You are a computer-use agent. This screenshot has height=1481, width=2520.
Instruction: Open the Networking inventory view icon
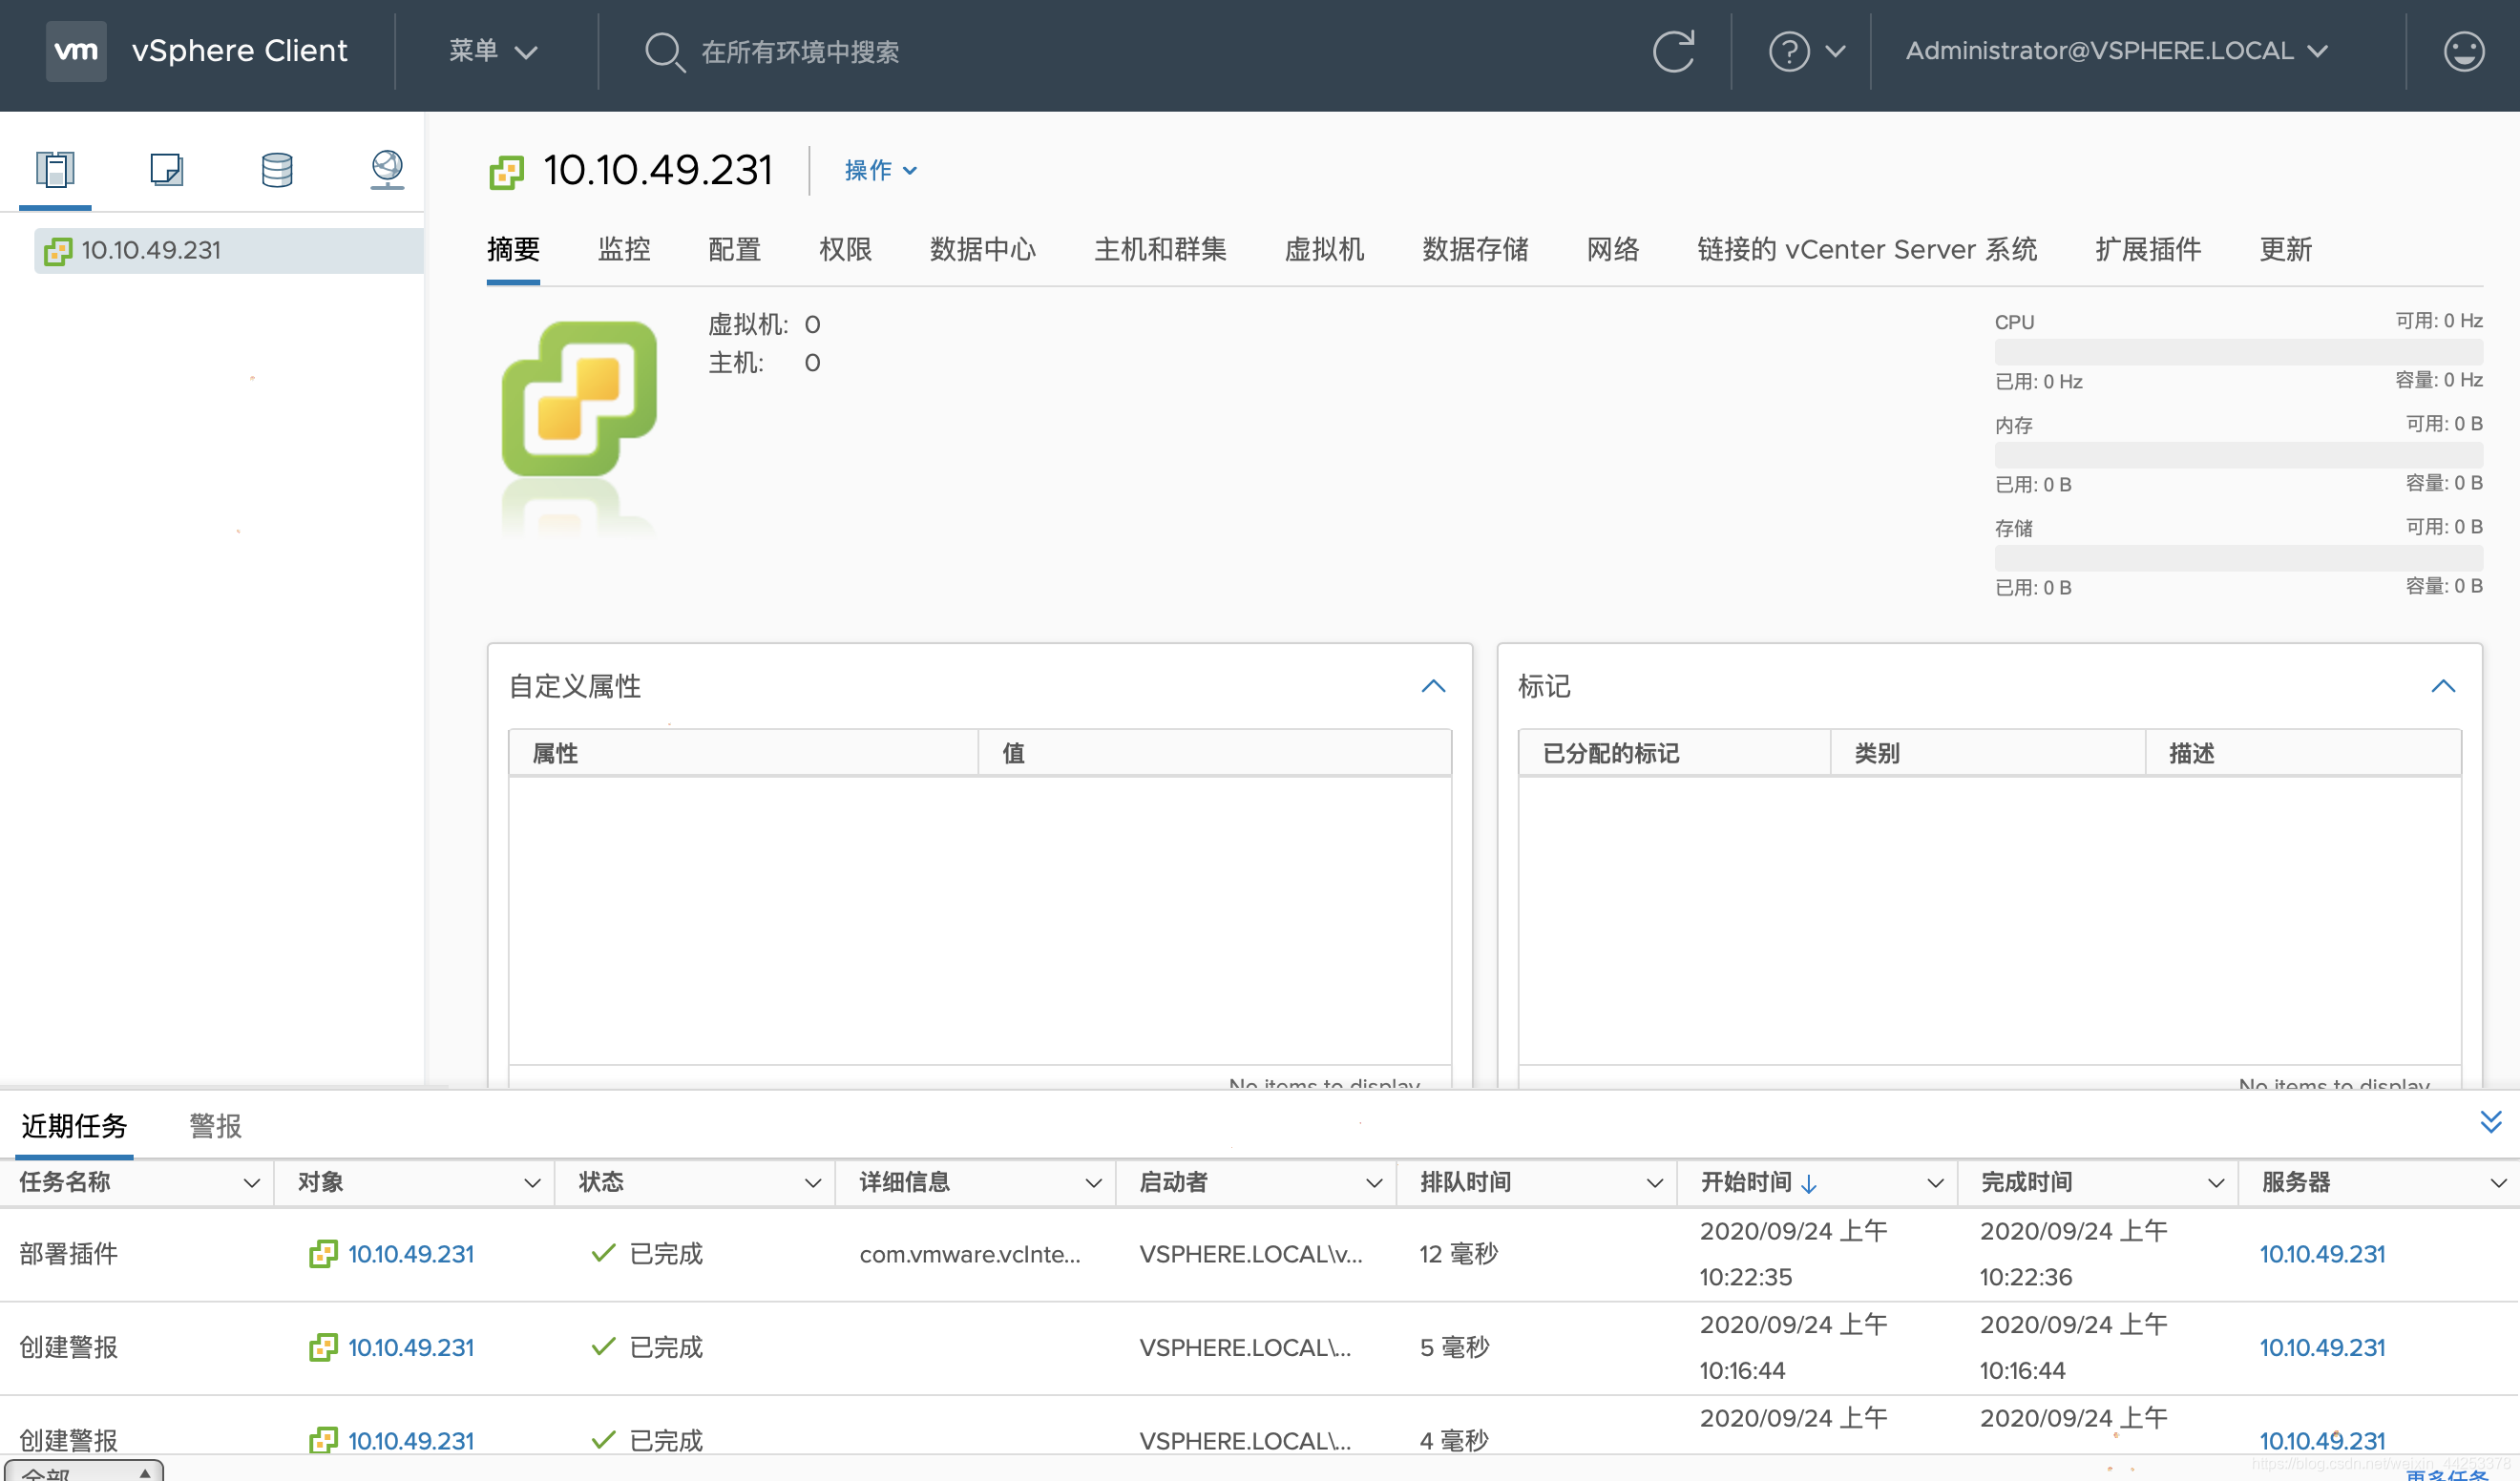coord(387,169)
